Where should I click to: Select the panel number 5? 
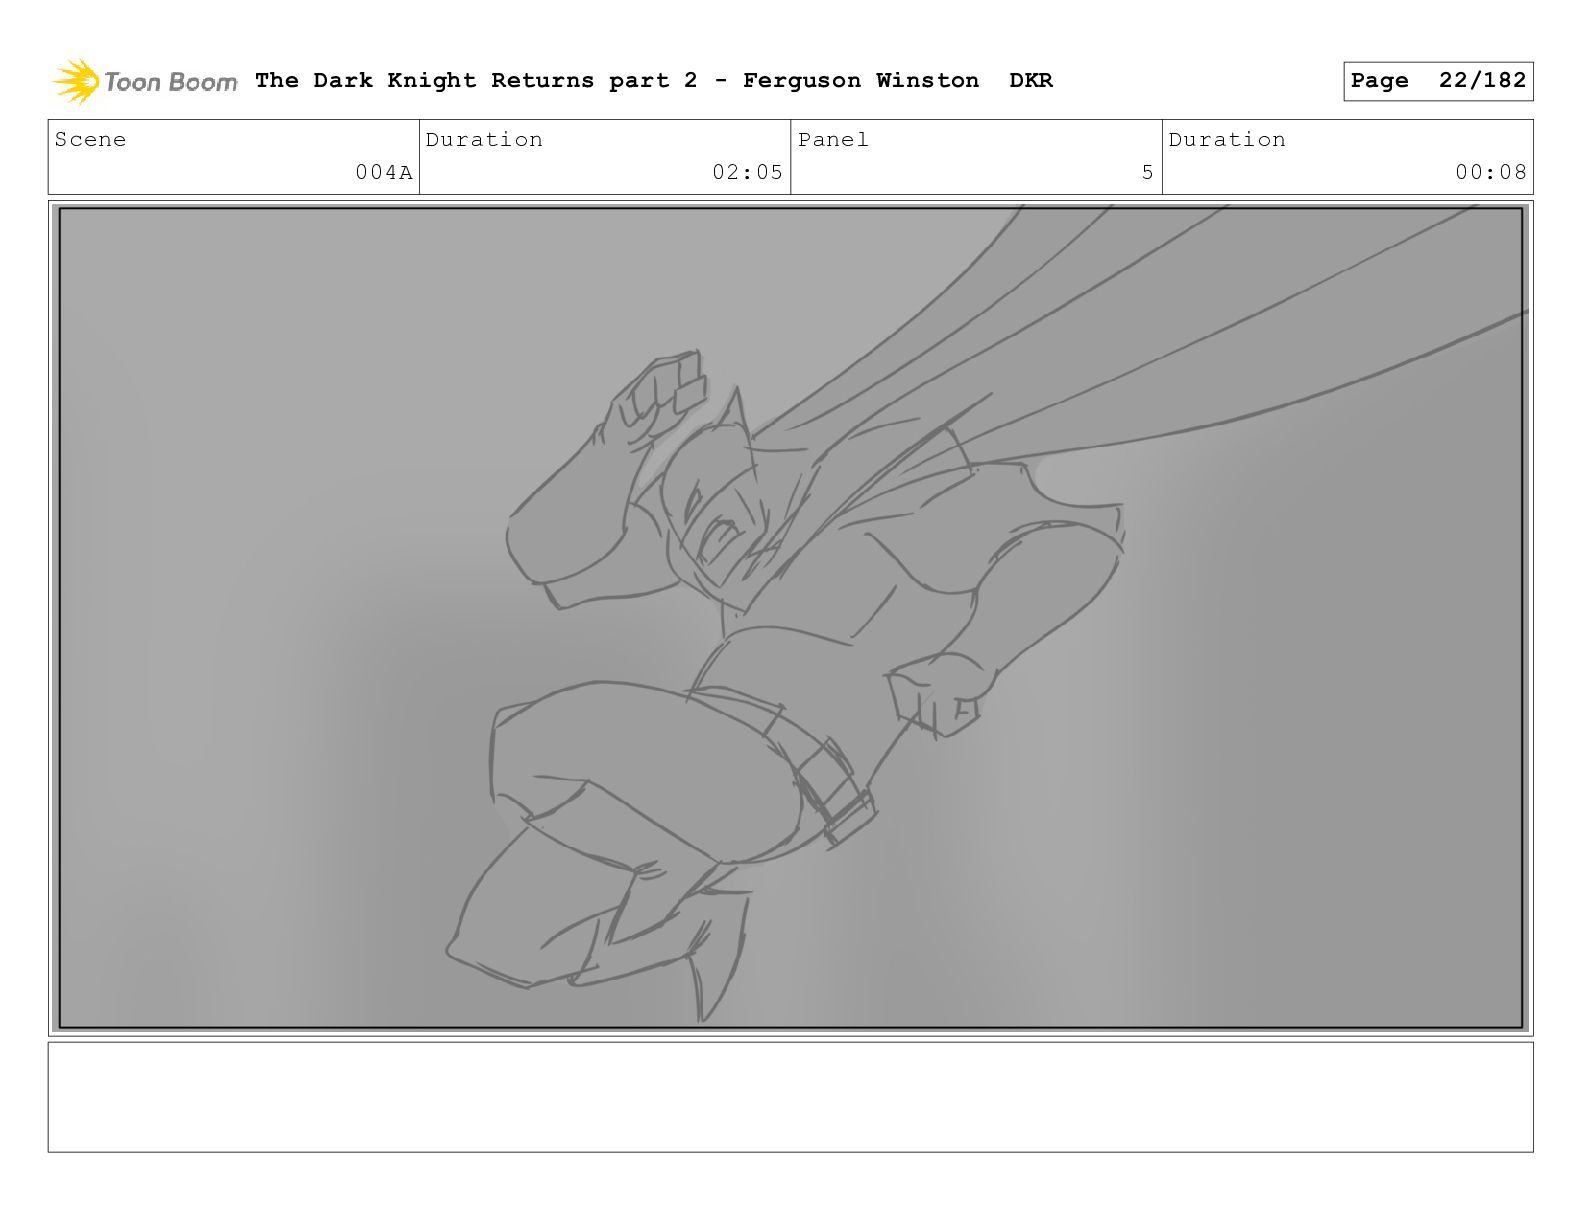pos(1148,172)
